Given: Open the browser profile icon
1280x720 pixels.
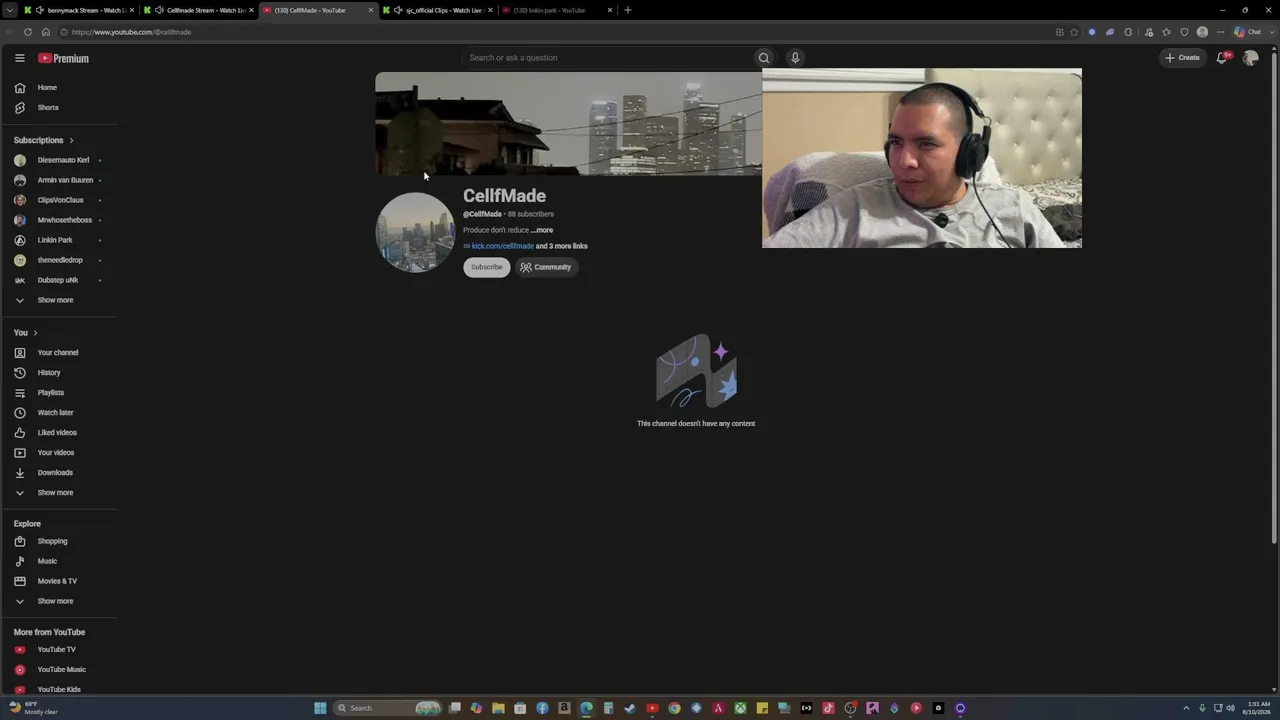Looking at the screenshot, I should pyautogui.click(x=1202, y=32).
